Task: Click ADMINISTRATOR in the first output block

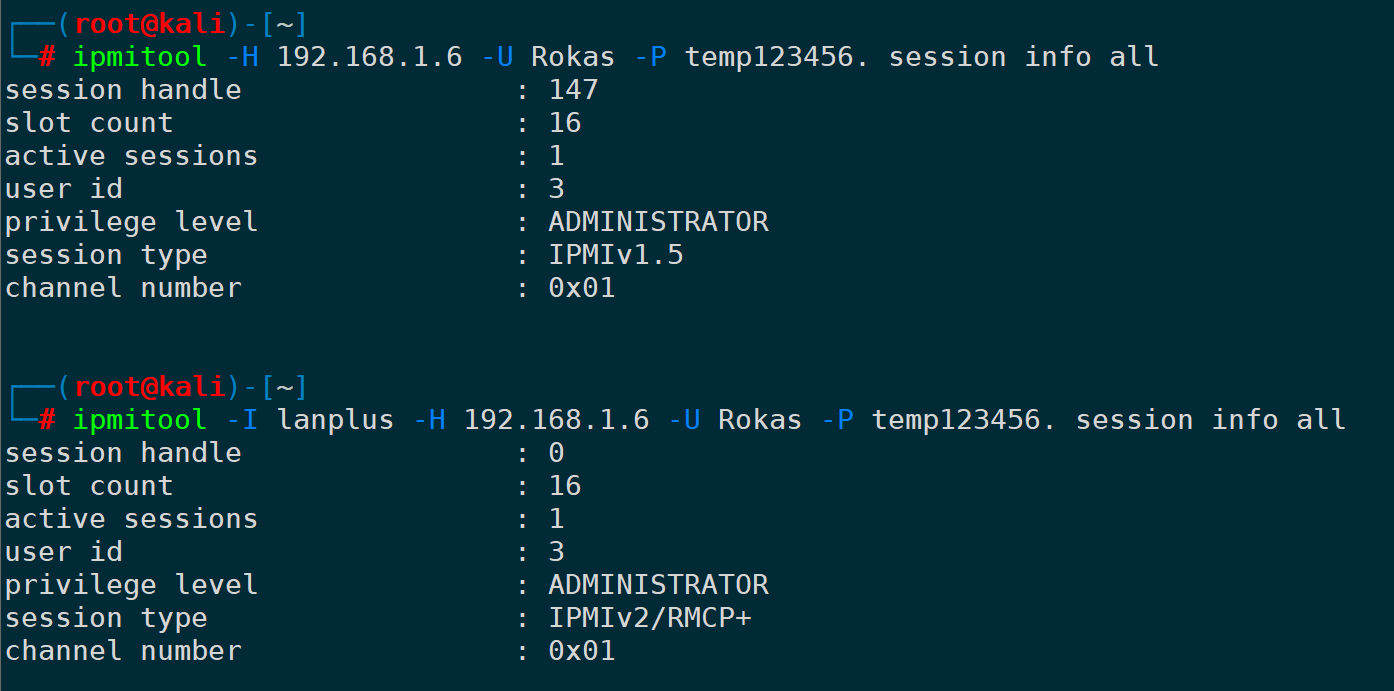Action: (658, 222)
